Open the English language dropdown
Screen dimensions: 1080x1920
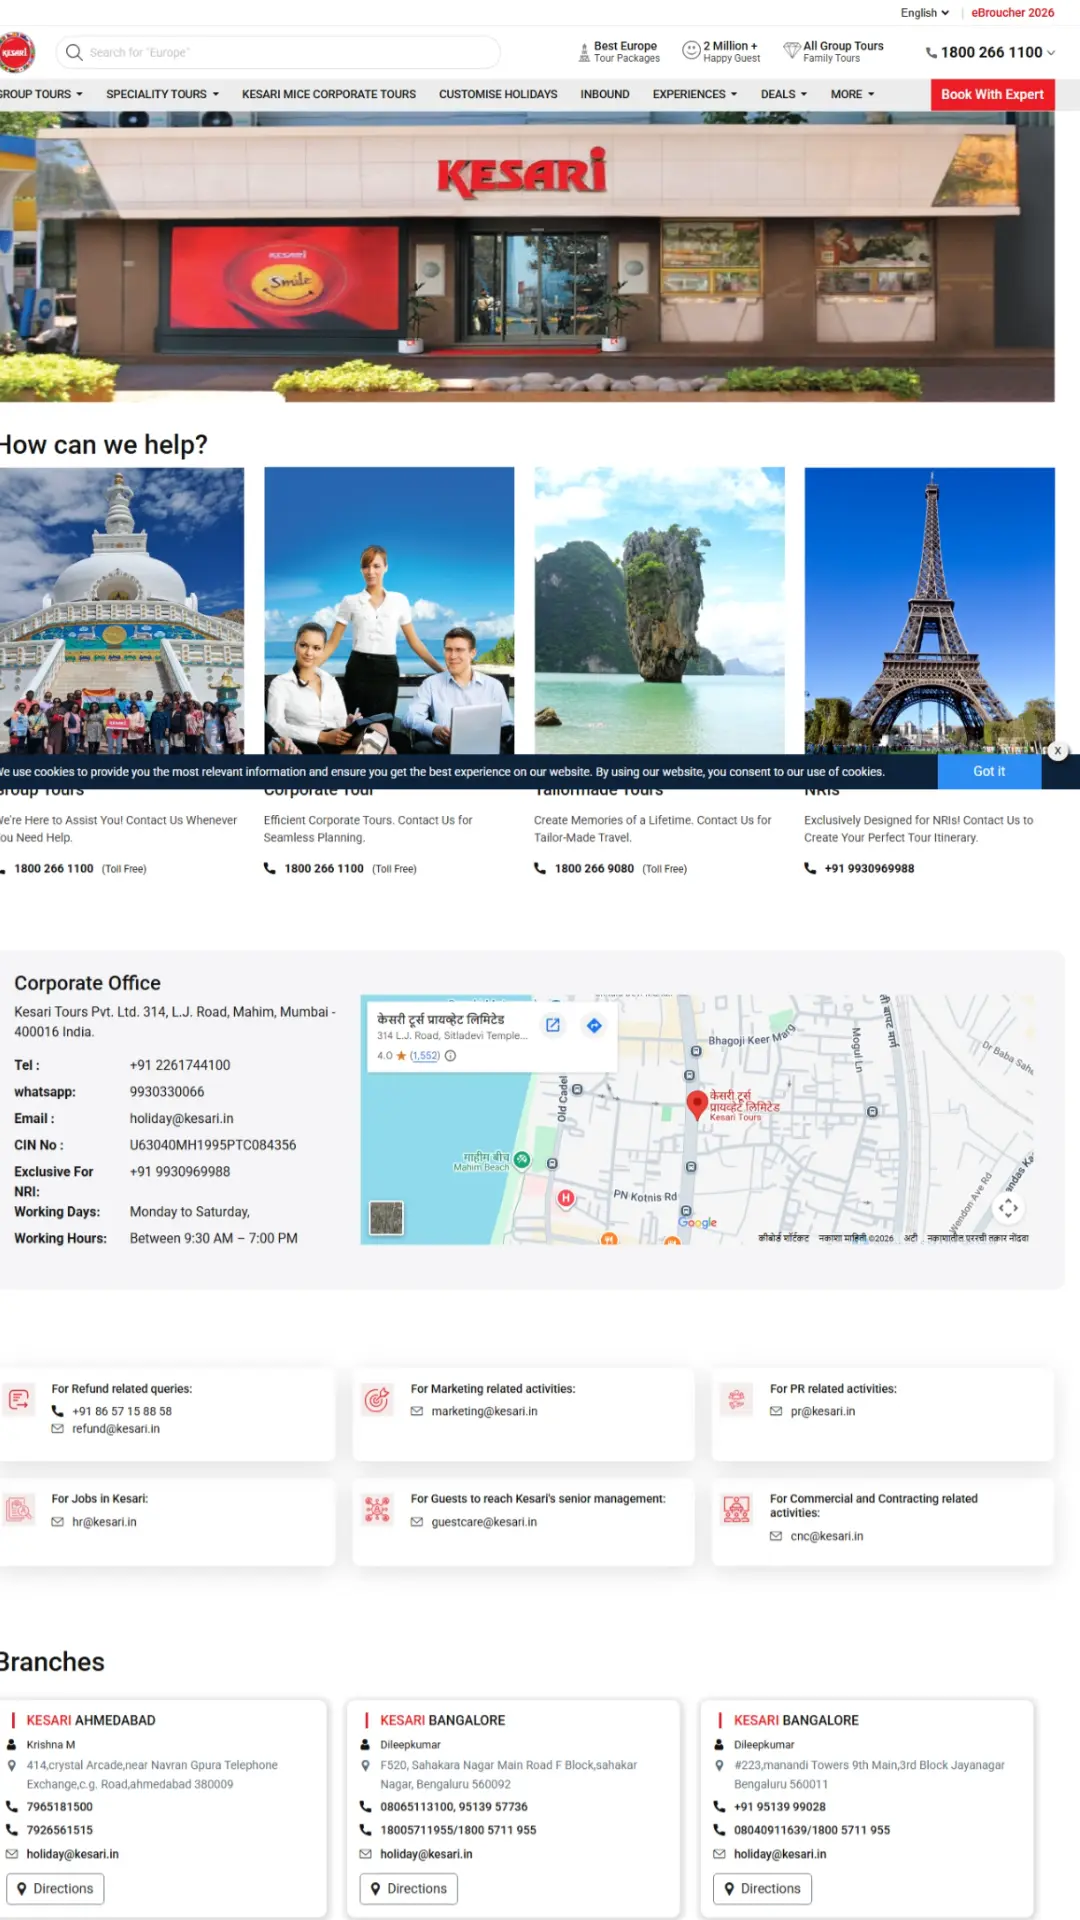pyautogui.click(x=924, y=13)
